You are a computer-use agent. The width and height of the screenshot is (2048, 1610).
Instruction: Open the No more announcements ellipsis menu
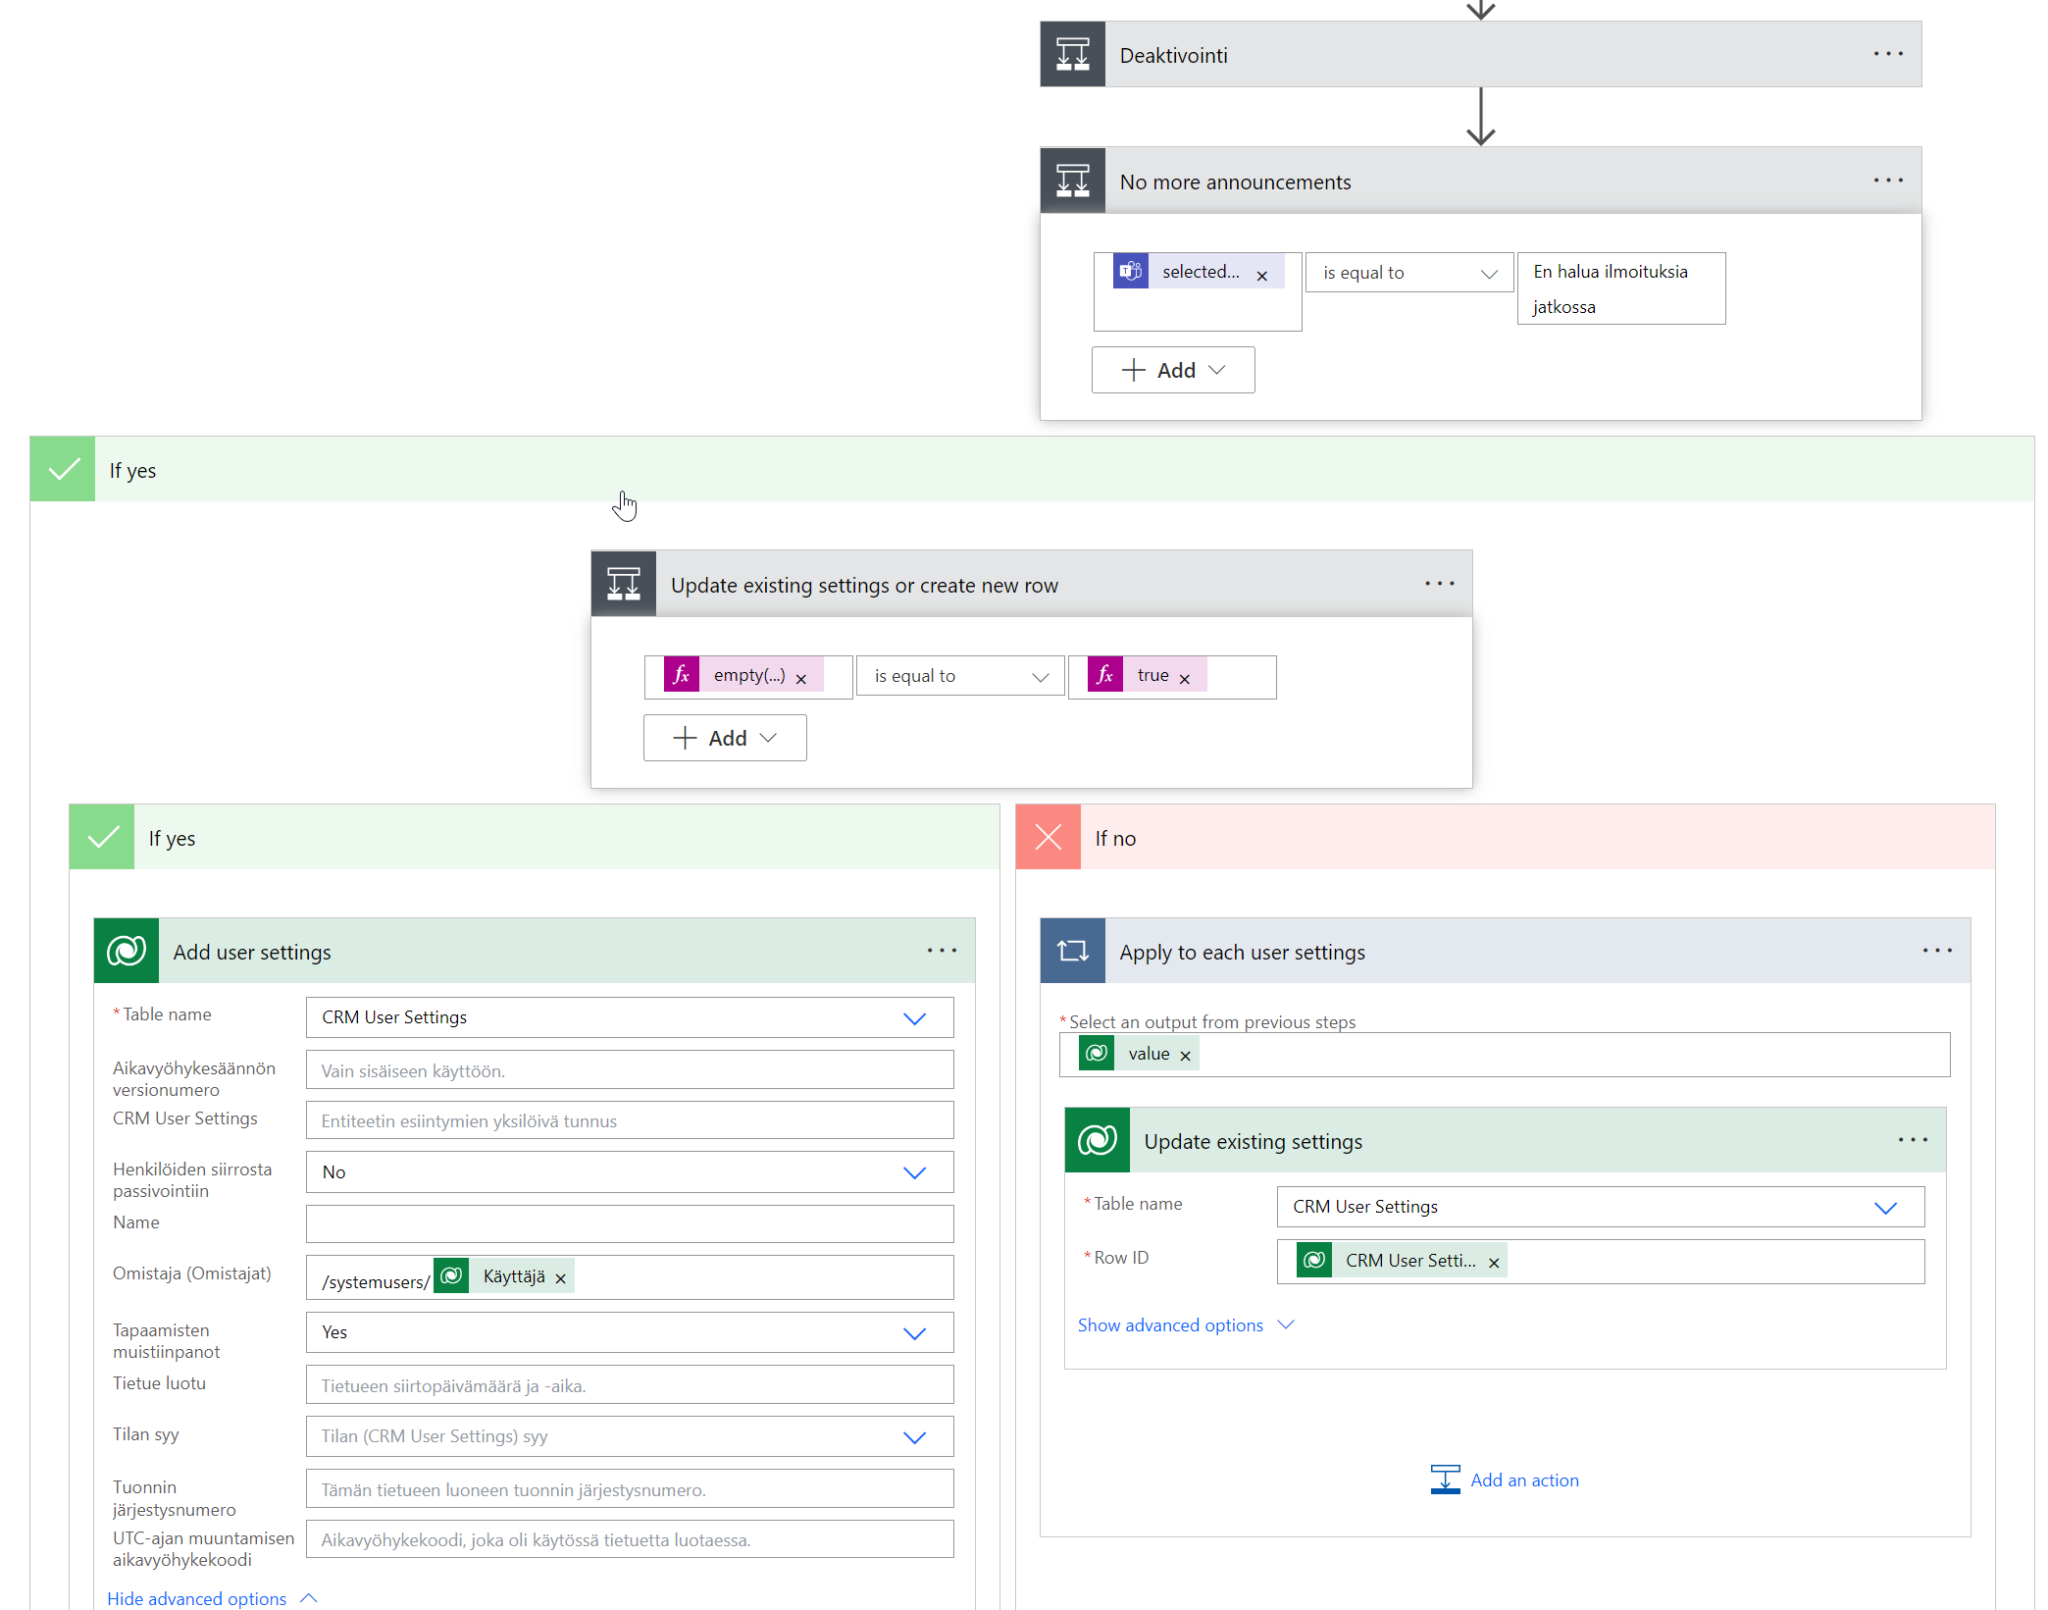(x=1887, y=181)
